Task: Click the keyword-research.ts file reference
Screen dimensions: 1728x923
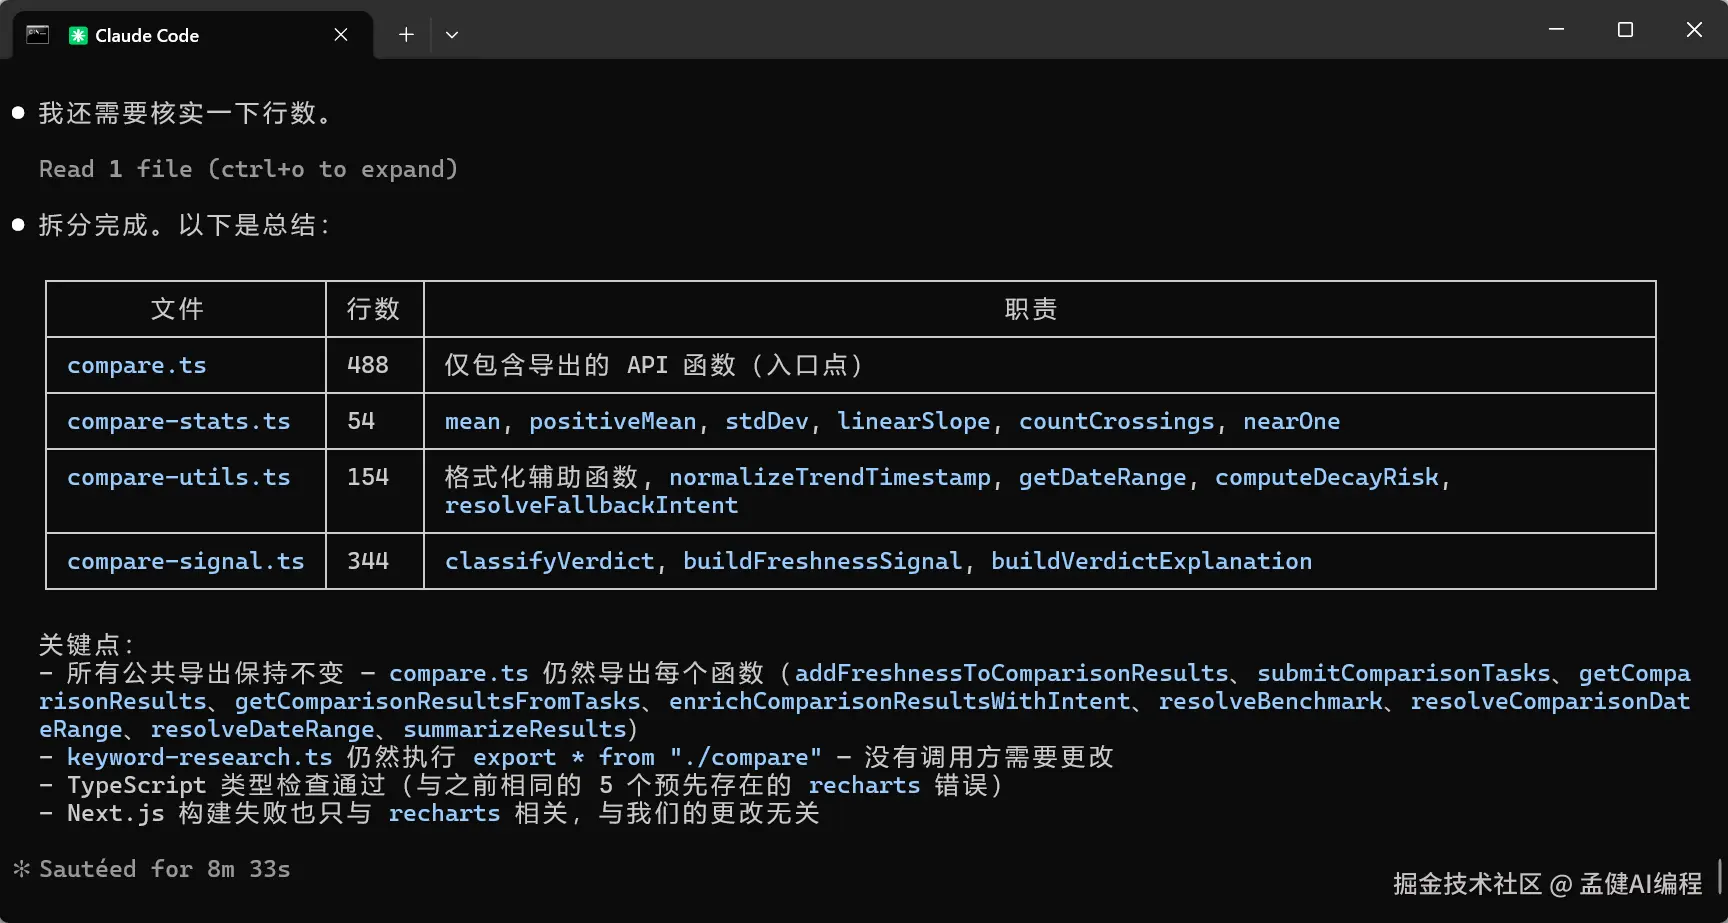Action: [x=199, y=757]
